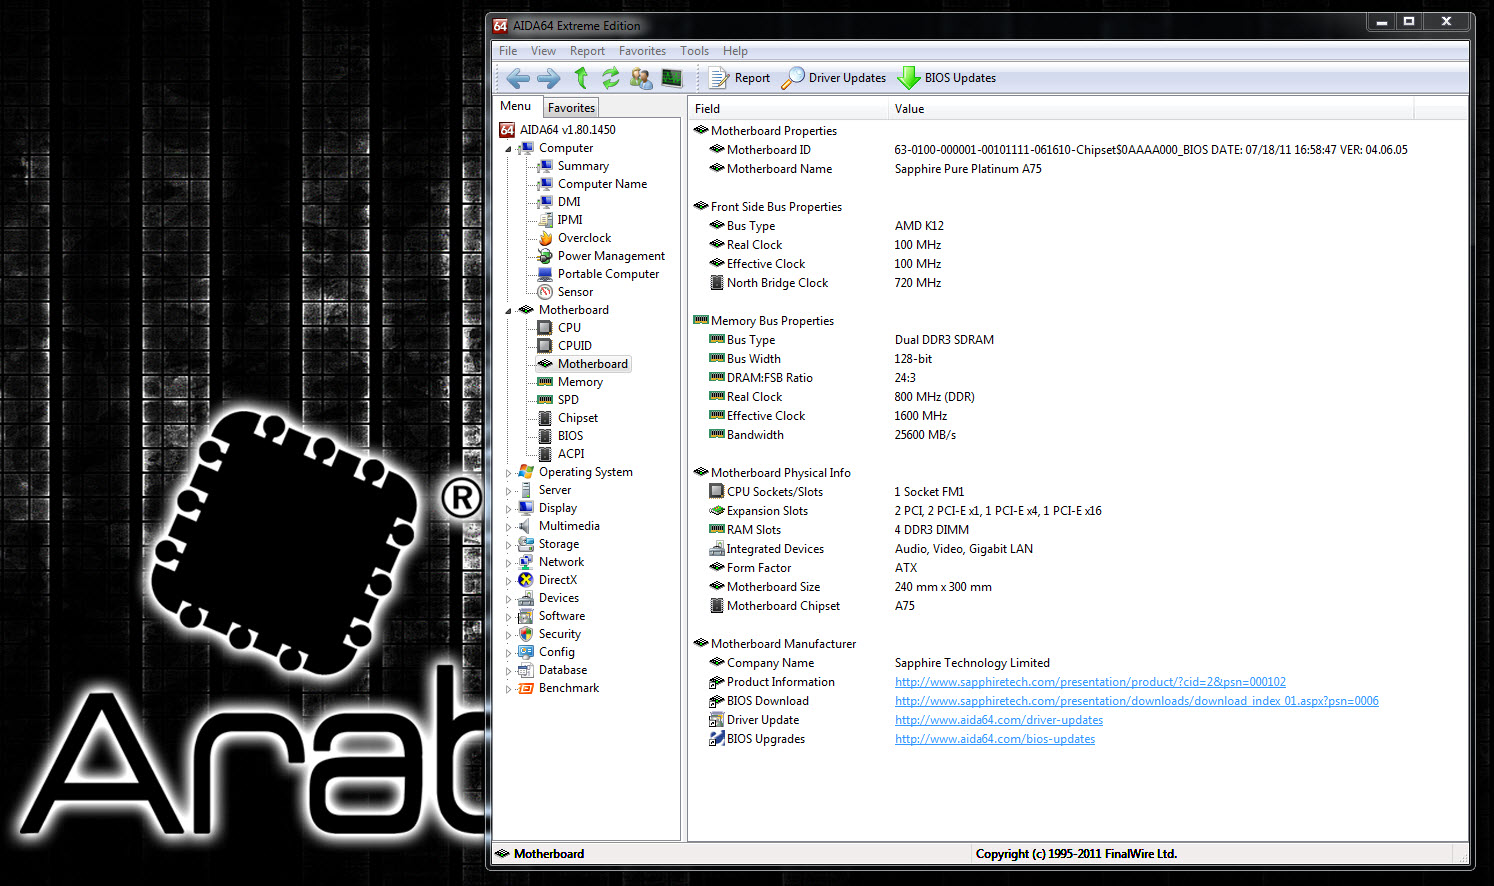Open the BIOS Download sapphiretech link
The height and width of the screenshot is (886, 1494).
1136,701
